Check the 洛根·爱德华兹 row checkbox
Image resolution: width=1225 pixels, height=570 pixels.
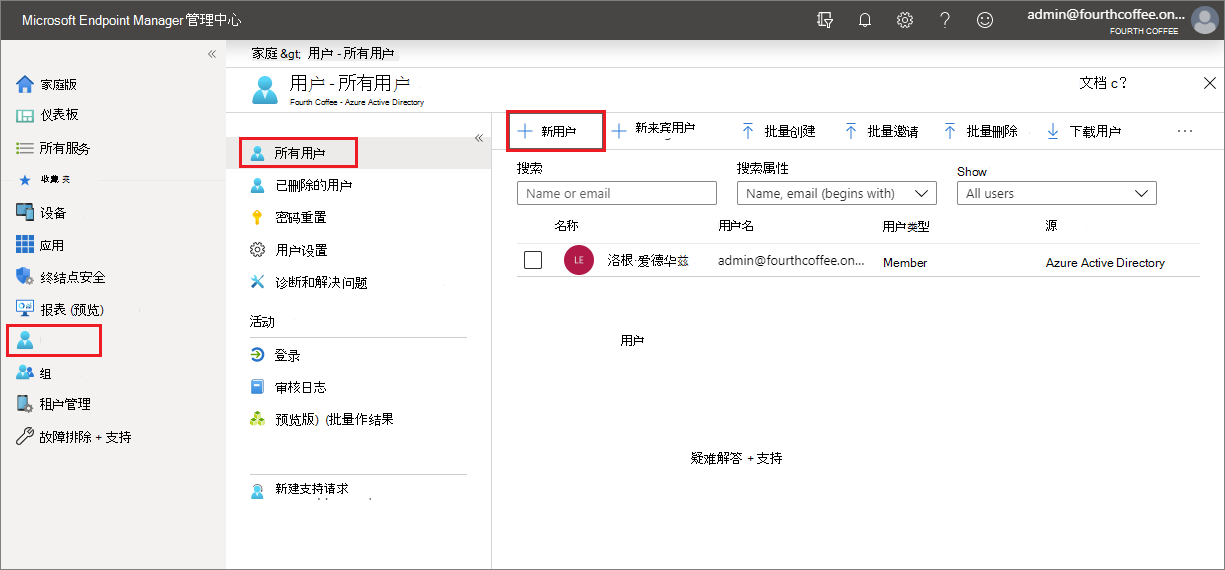click(x=533, y=260)
